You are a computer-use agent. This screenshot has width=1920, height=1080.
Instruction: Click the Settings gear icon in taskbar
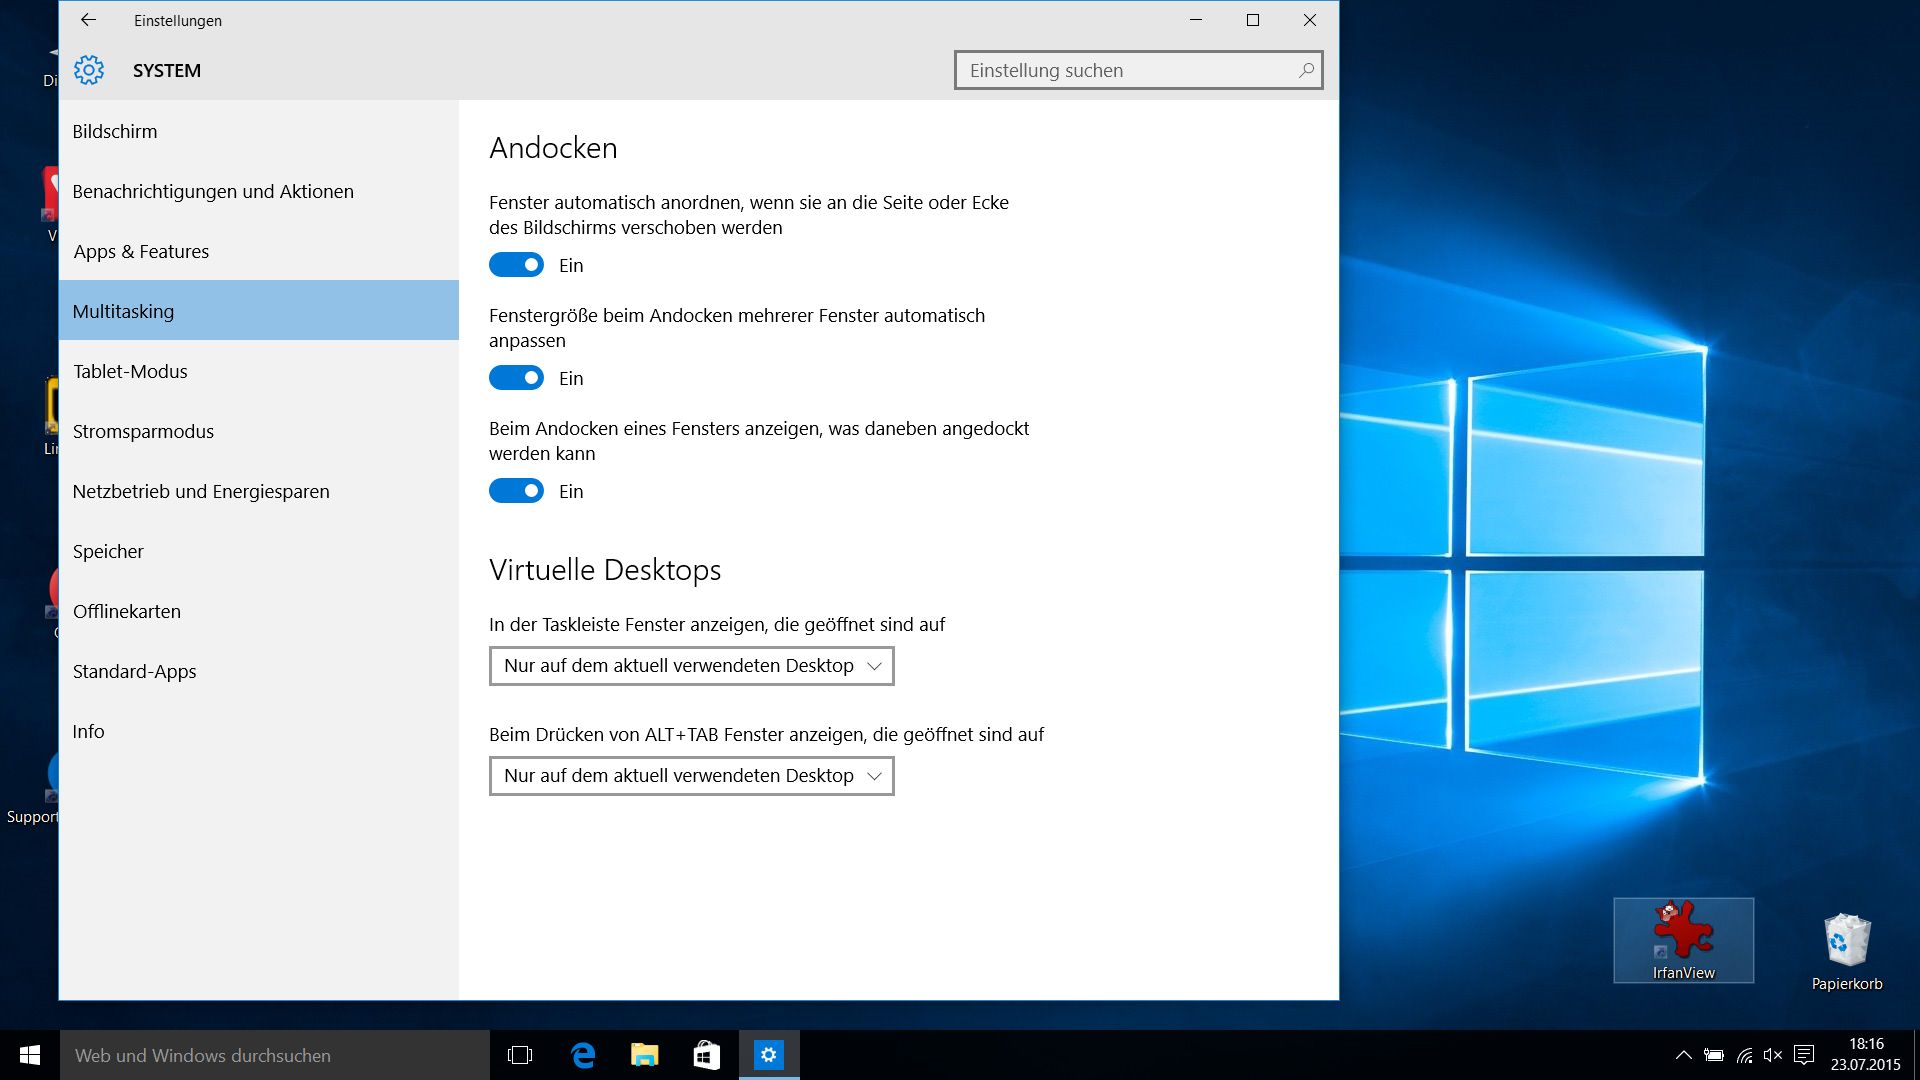(769, 1054)
